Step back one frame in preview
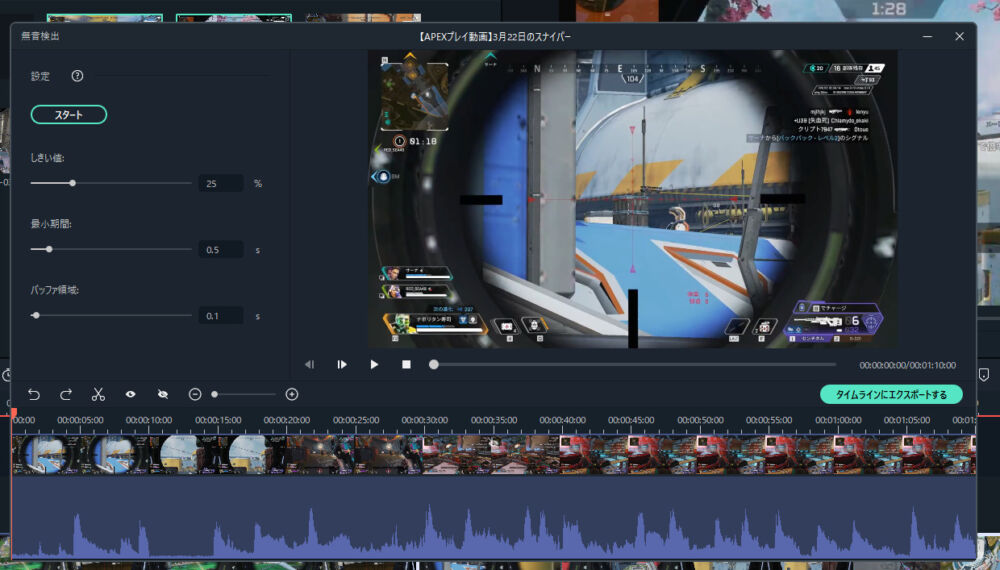 310,365
